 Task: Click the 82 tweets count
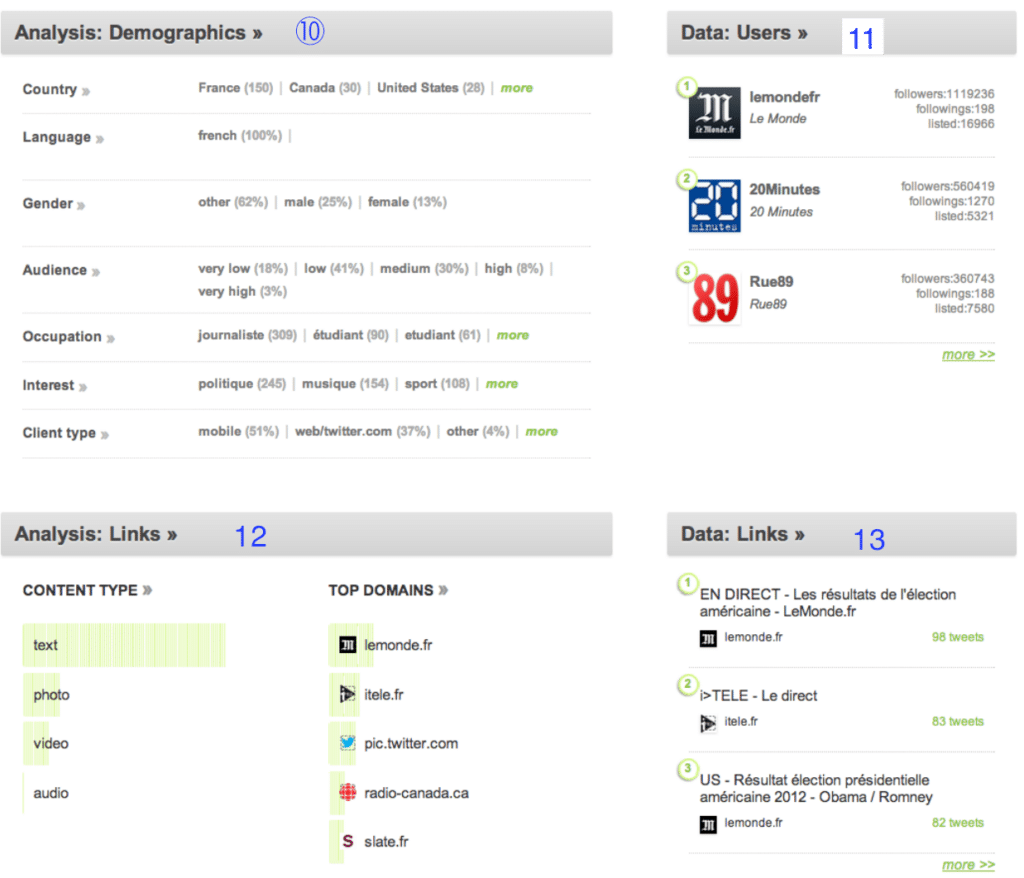point(957,822)
